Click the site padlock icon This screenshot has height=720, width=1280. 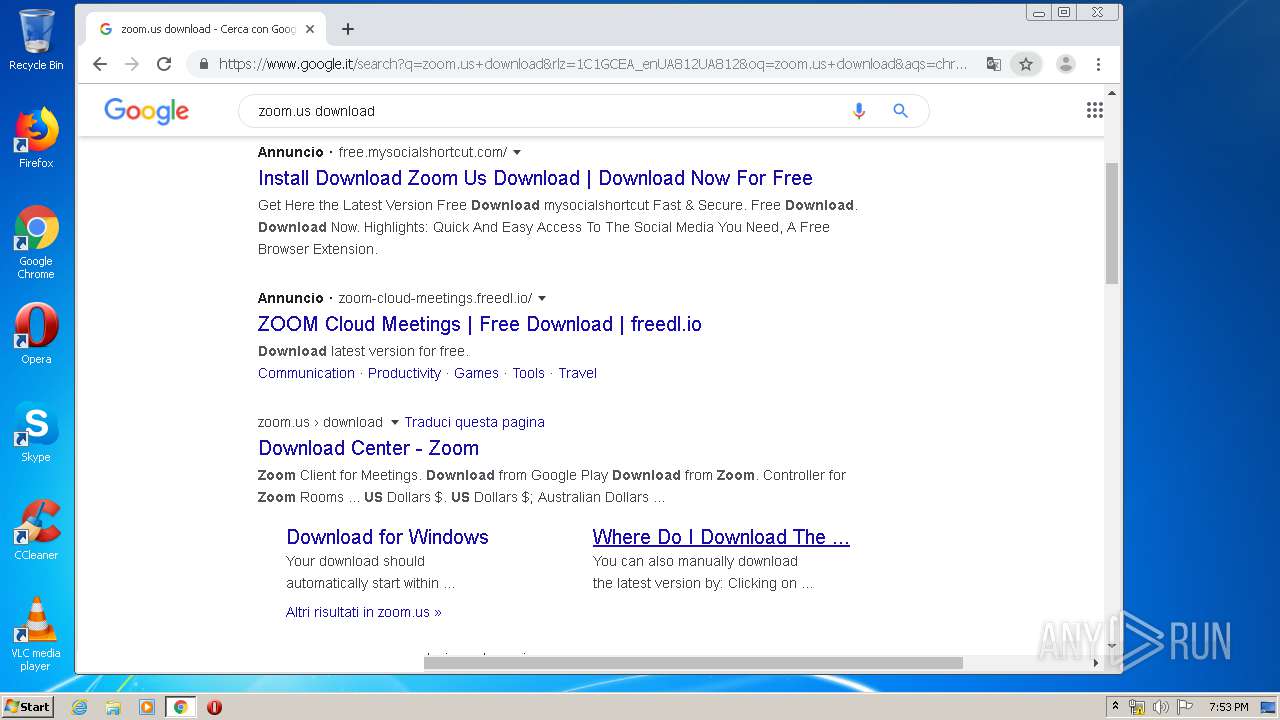[x=204, y=64]
